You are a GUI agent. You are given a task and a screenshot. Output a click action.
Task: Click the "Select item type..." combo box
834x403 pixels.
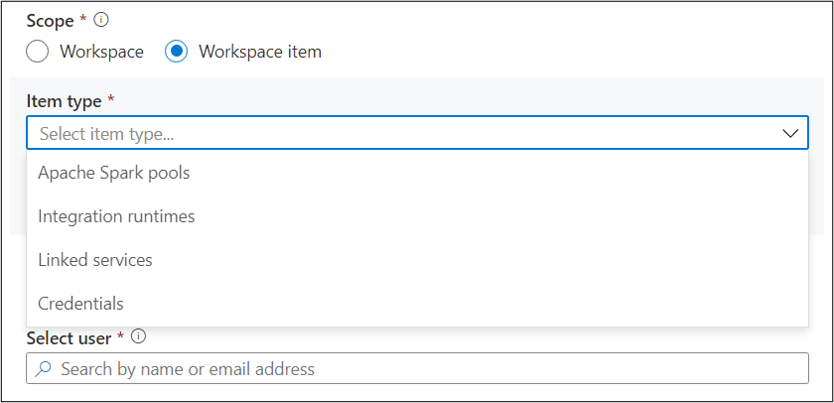tap(400, 133)
